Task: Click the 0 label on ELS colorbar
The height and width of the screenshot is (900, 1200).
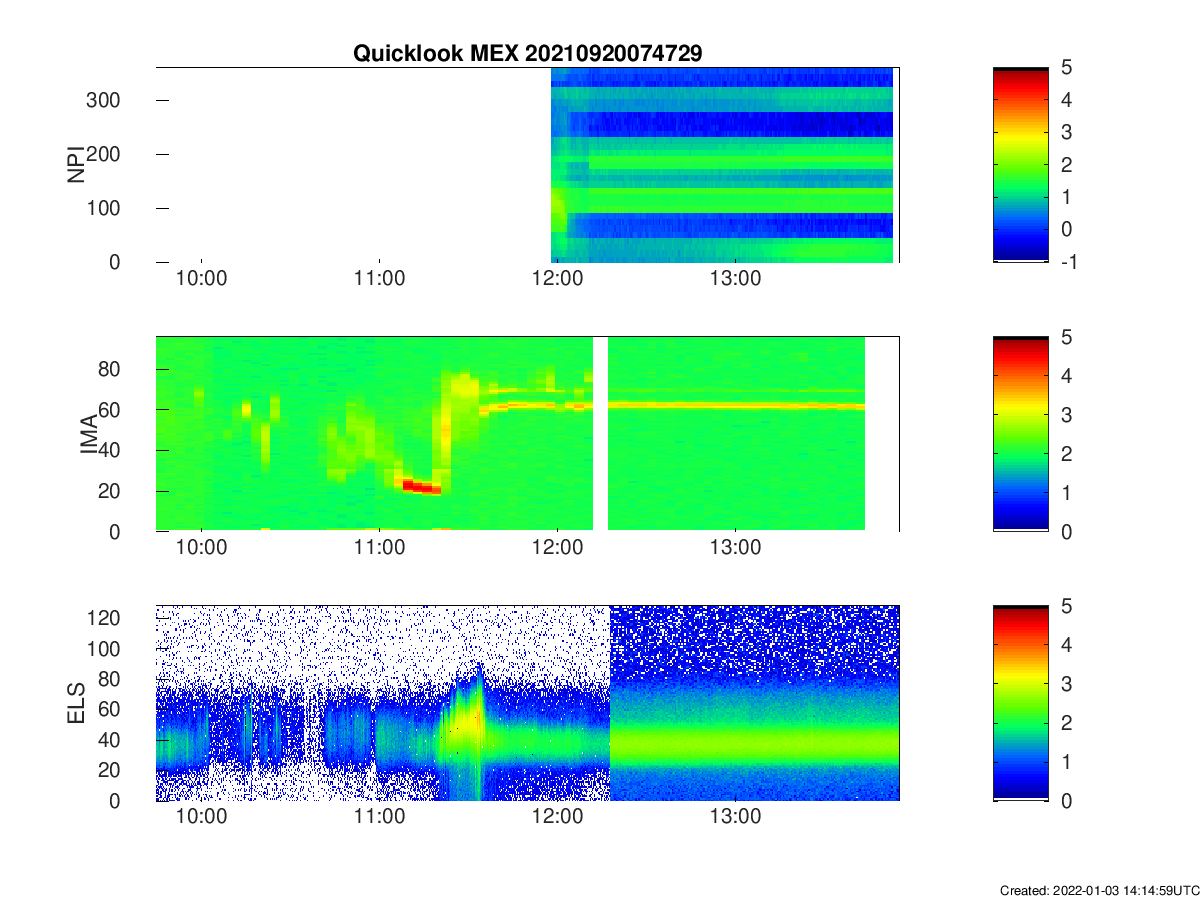Action: (x=1066, y=801)
